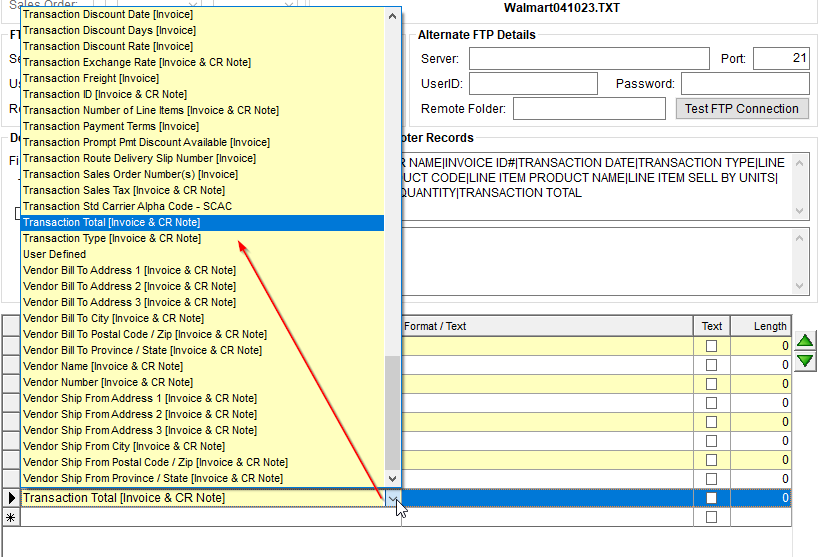The image size is (826, 557).
Task: Select Vendor Ship From Address 3
Action: (202, 430)
